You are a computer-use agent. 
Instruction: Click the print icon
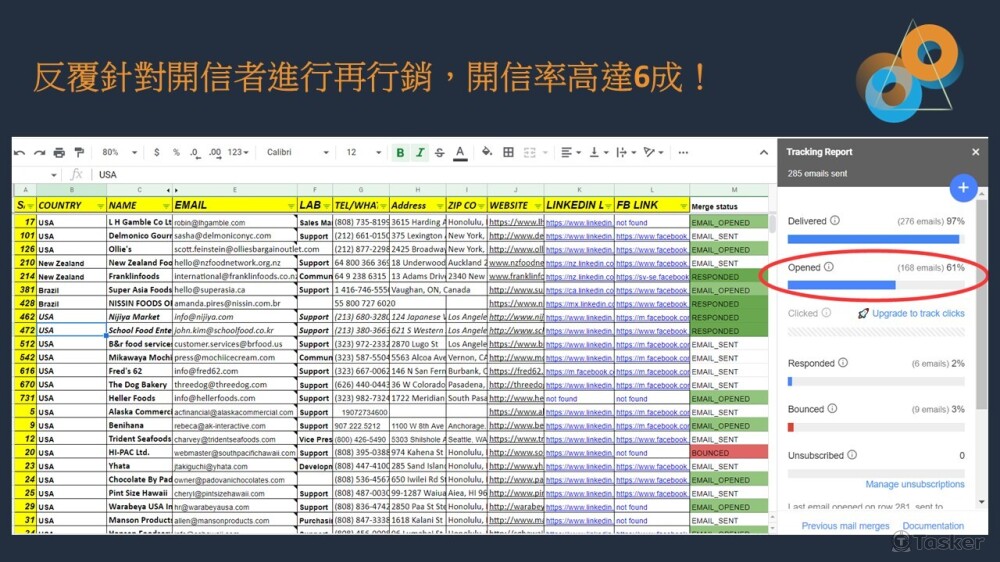pos(59,152)
